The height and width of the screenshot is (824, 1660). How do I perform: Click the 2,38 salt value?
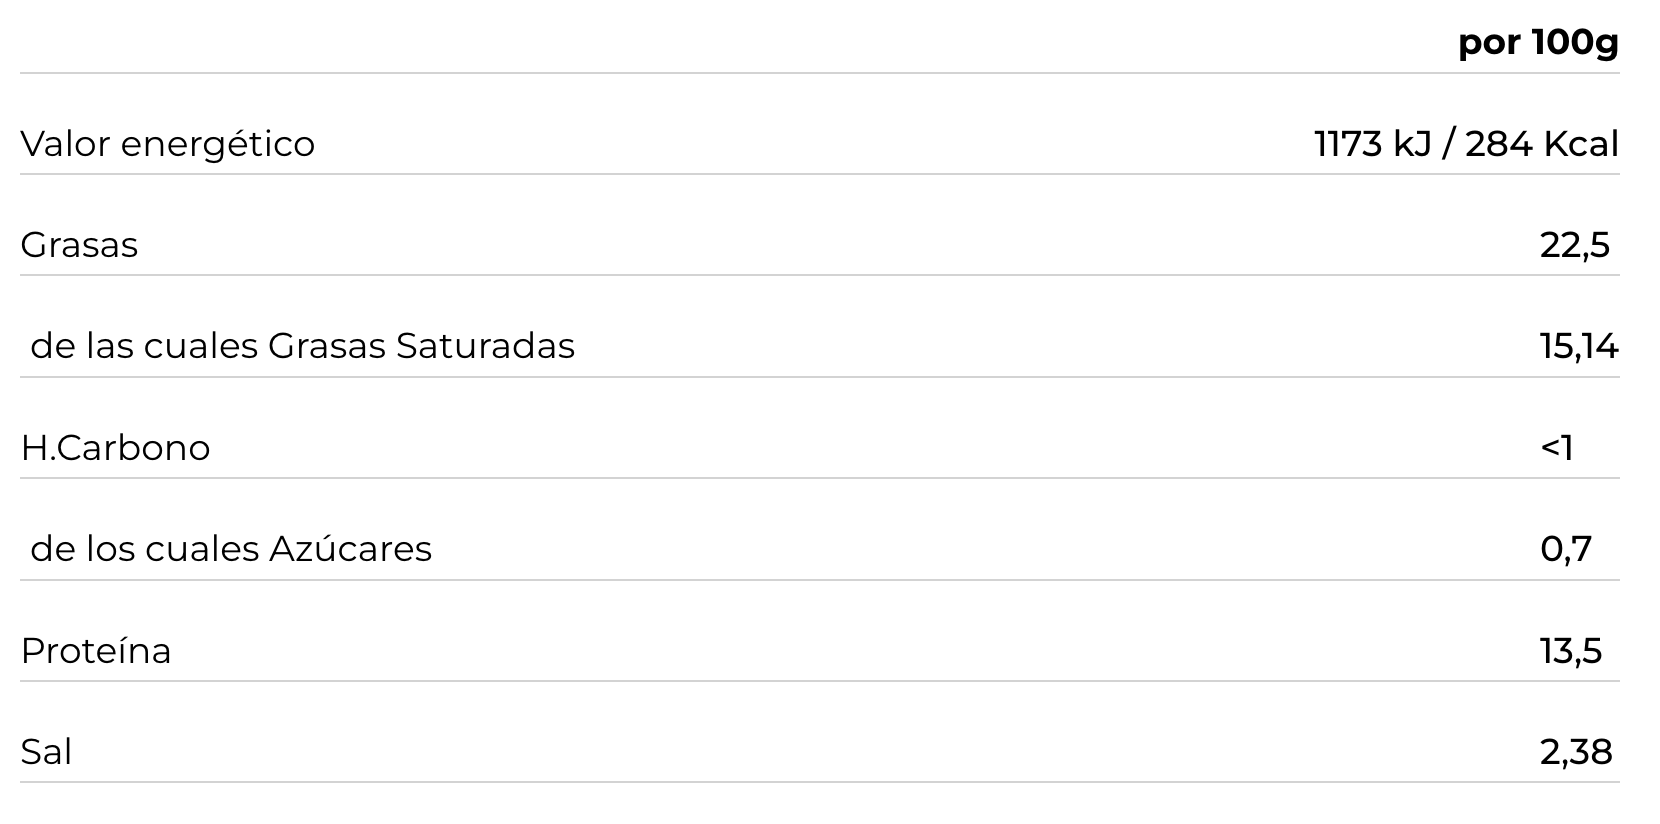click(x=1575, y=752)
